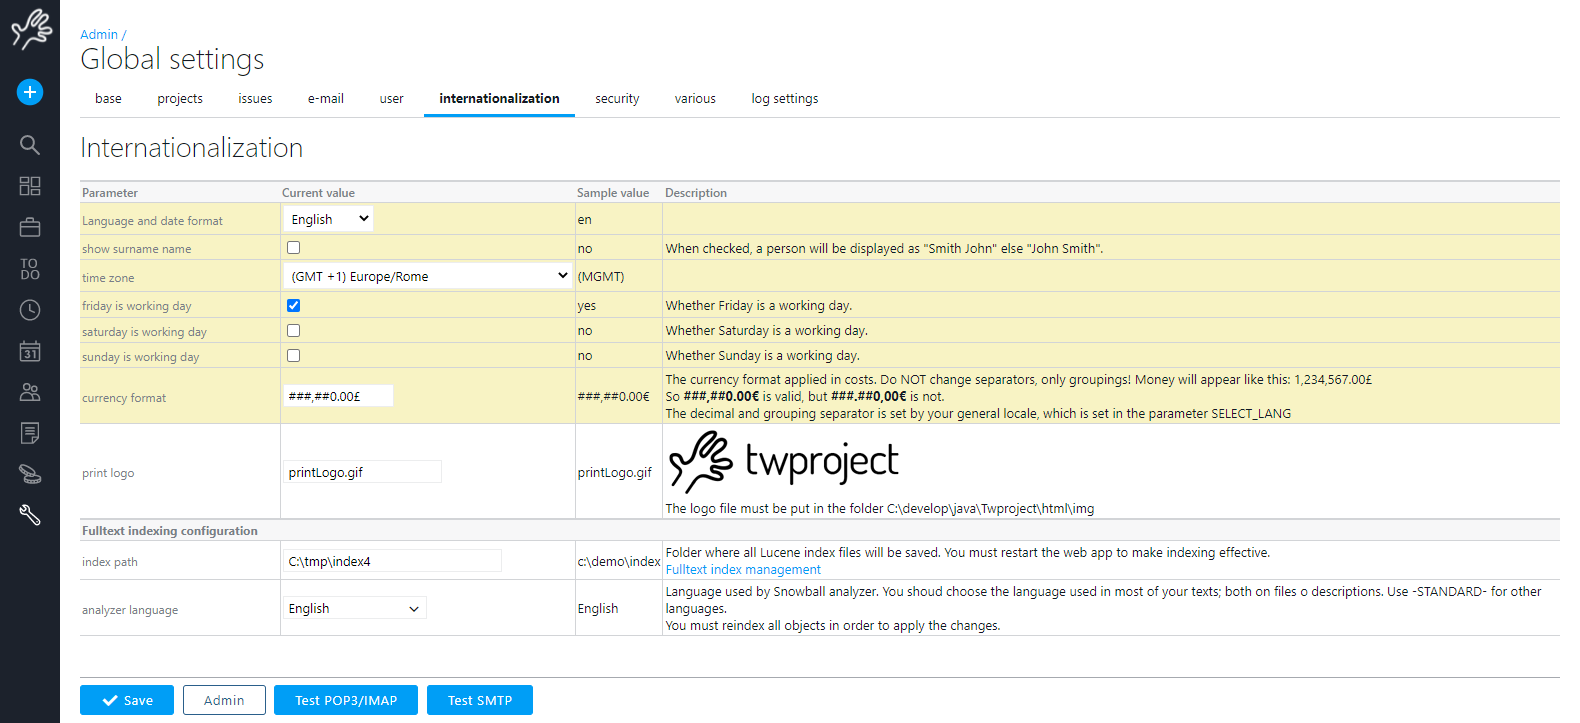This screenshot has height=723, width=1580.
Task: Click the Save button
Action: [127, 700]
